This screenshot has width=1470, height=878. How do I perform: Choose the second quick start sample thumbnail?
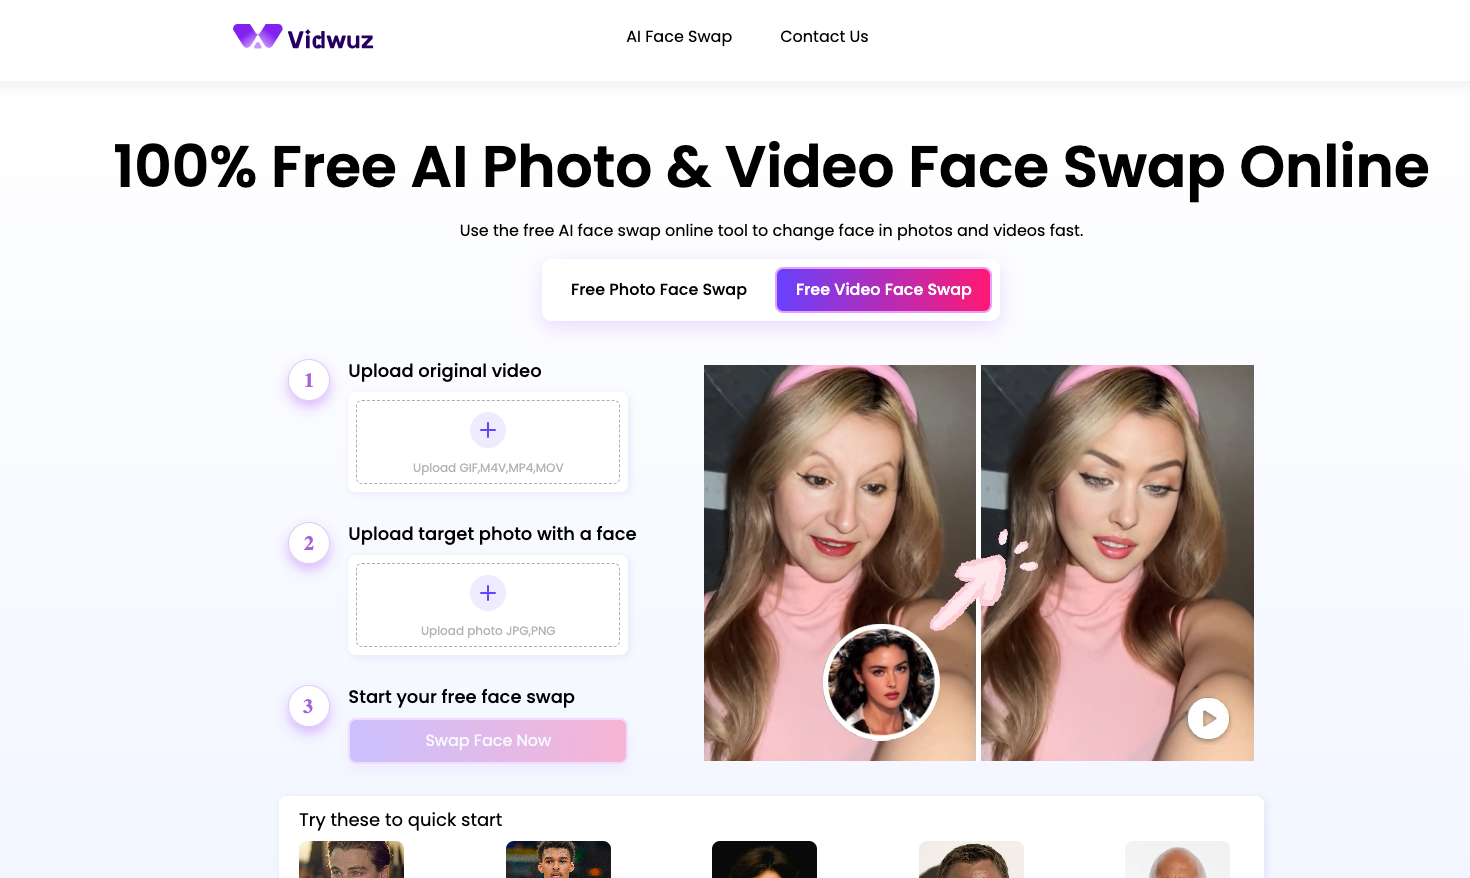click(x=558, y=860)
